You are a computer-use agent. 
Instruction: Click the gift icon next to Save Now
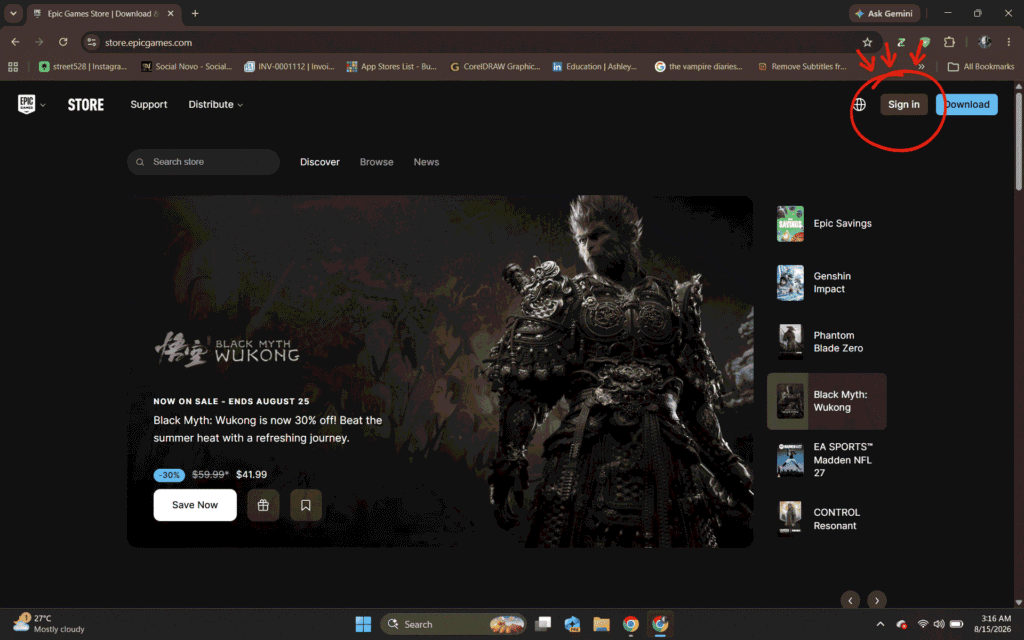pyautogui.click(x=263, y=505)
